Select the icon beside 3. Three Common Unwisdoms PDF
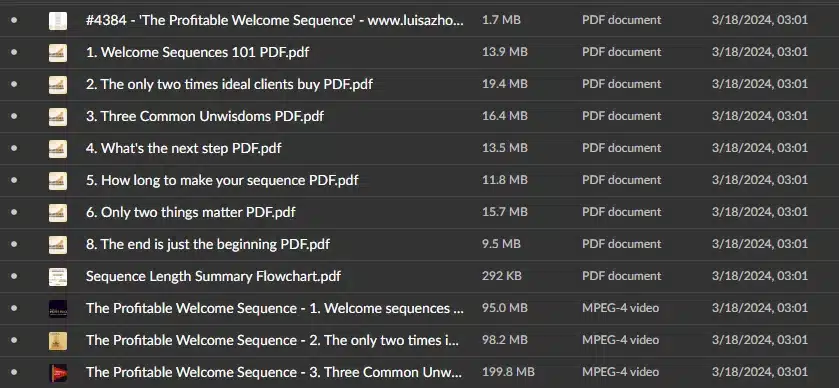 click(x=58, y=117)
